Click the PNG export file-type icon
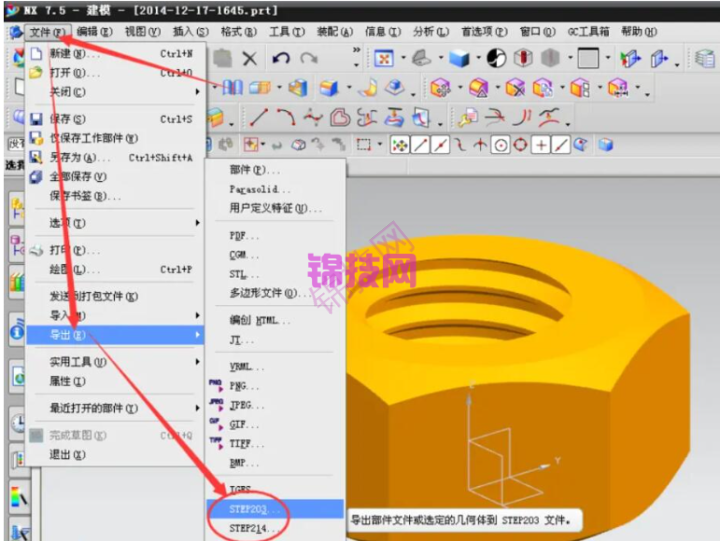This screenshot has height=541, width=720. 215,385
